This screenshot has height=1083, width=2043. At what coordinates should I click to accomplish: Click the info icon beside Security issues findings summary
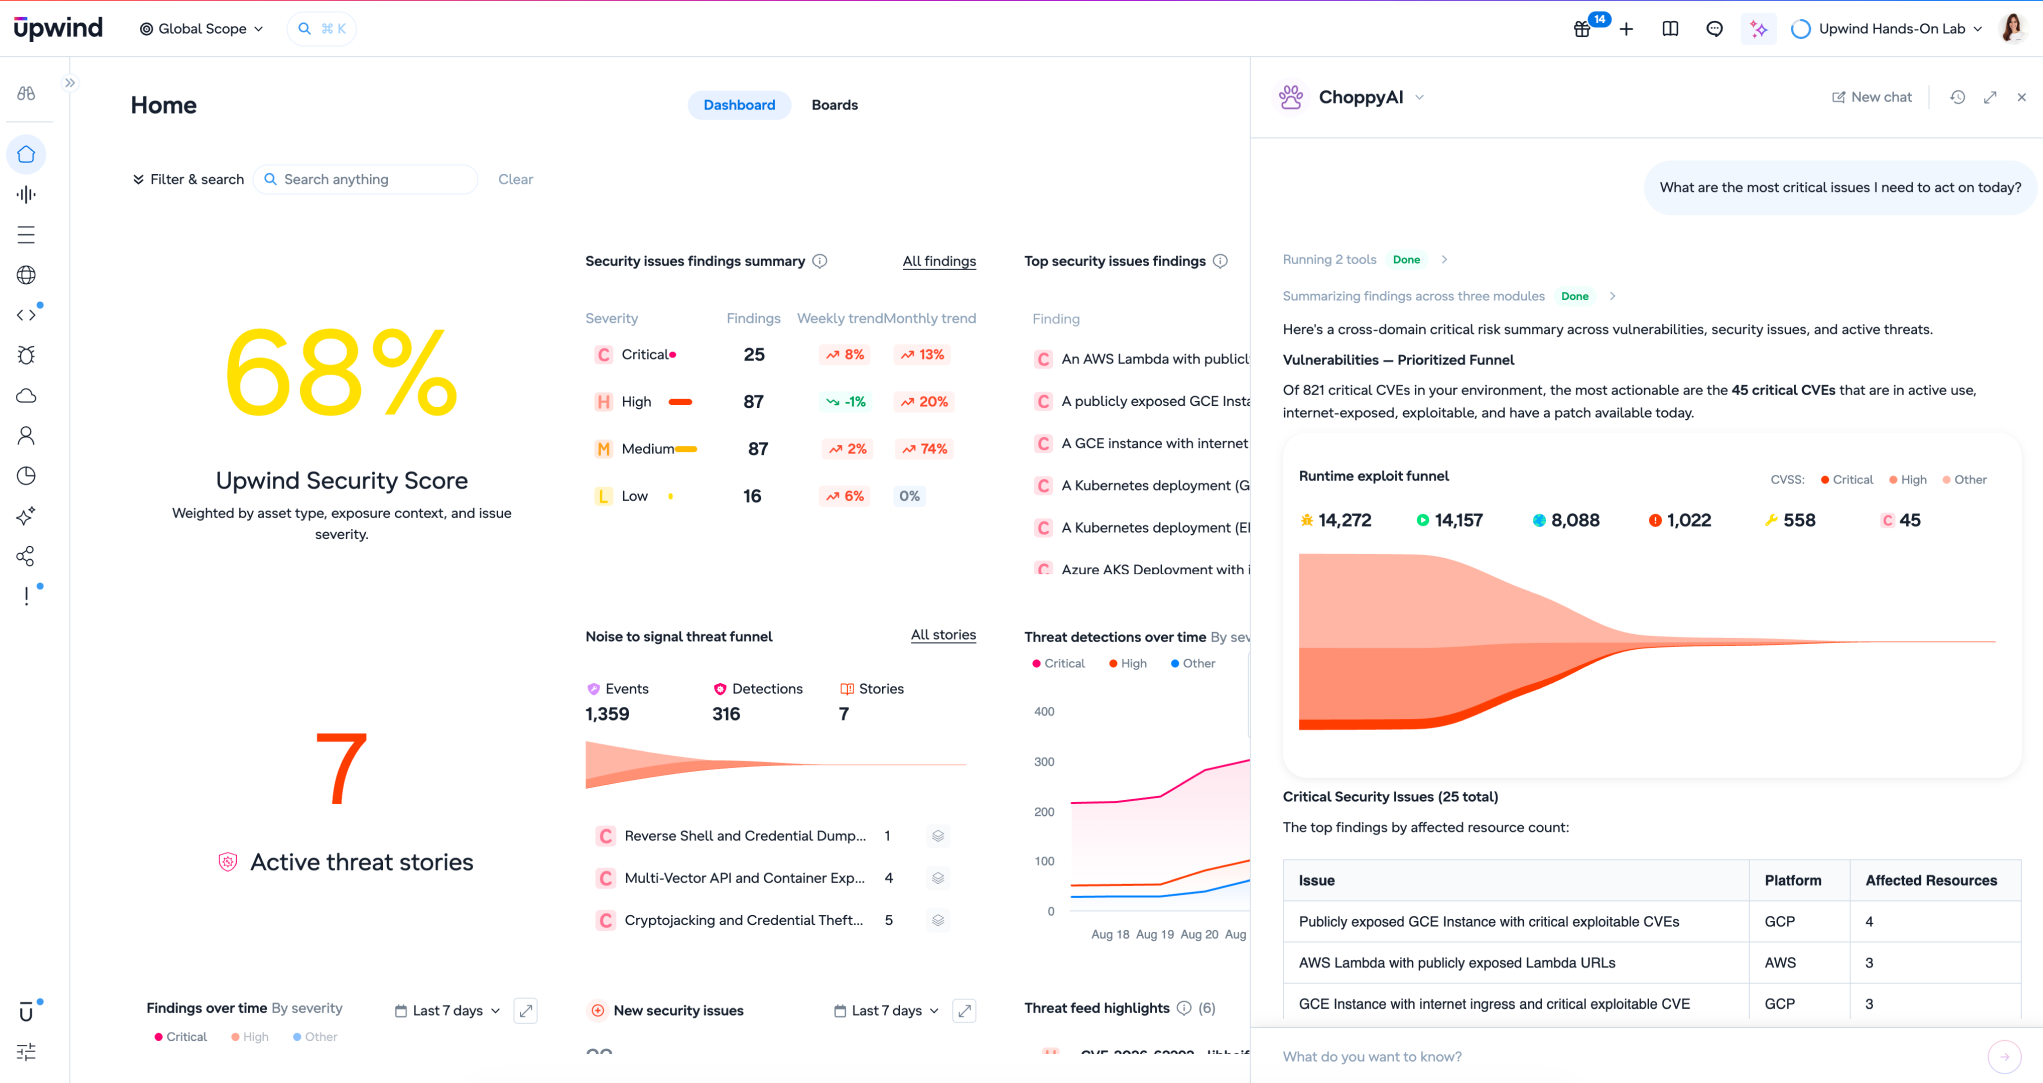pyautogui.click(x=820, y=261)
